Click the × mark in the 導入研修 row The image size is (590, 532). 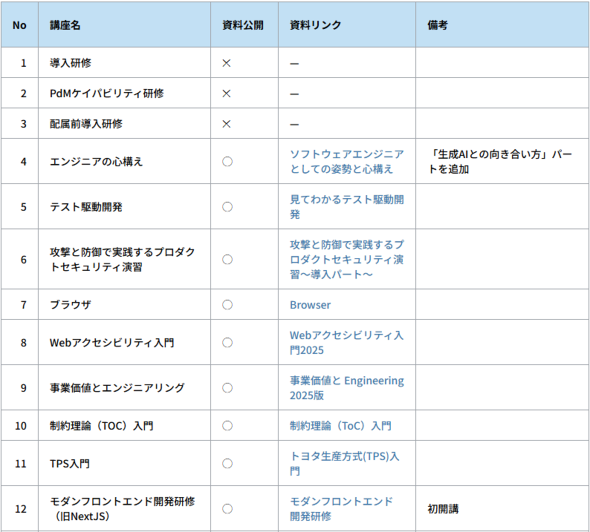227,63
